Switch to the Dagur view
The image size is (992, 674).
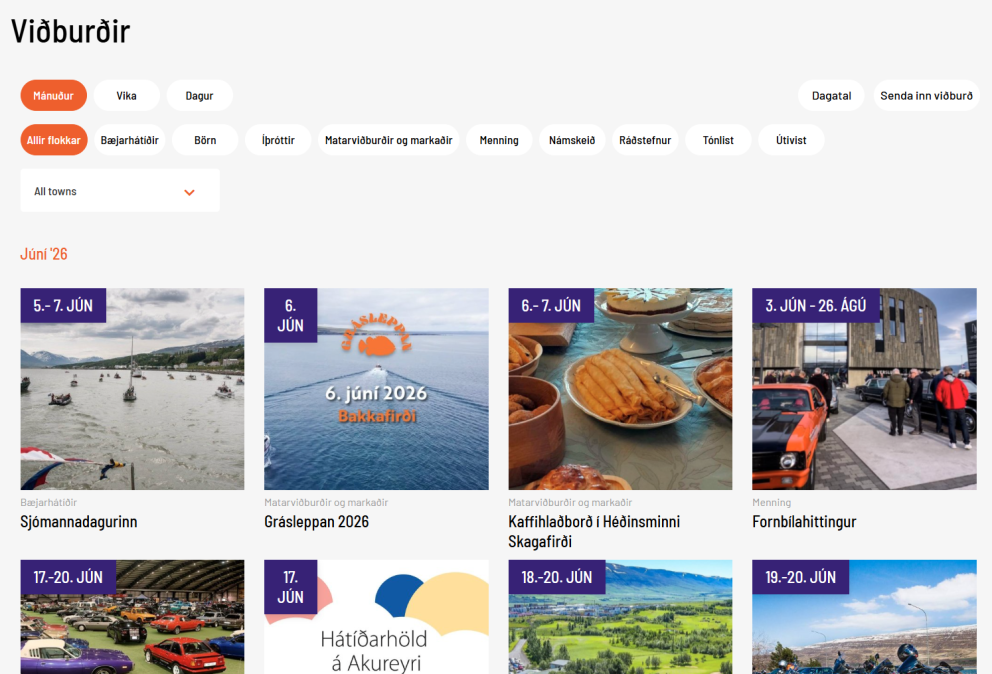pos(199,96)
